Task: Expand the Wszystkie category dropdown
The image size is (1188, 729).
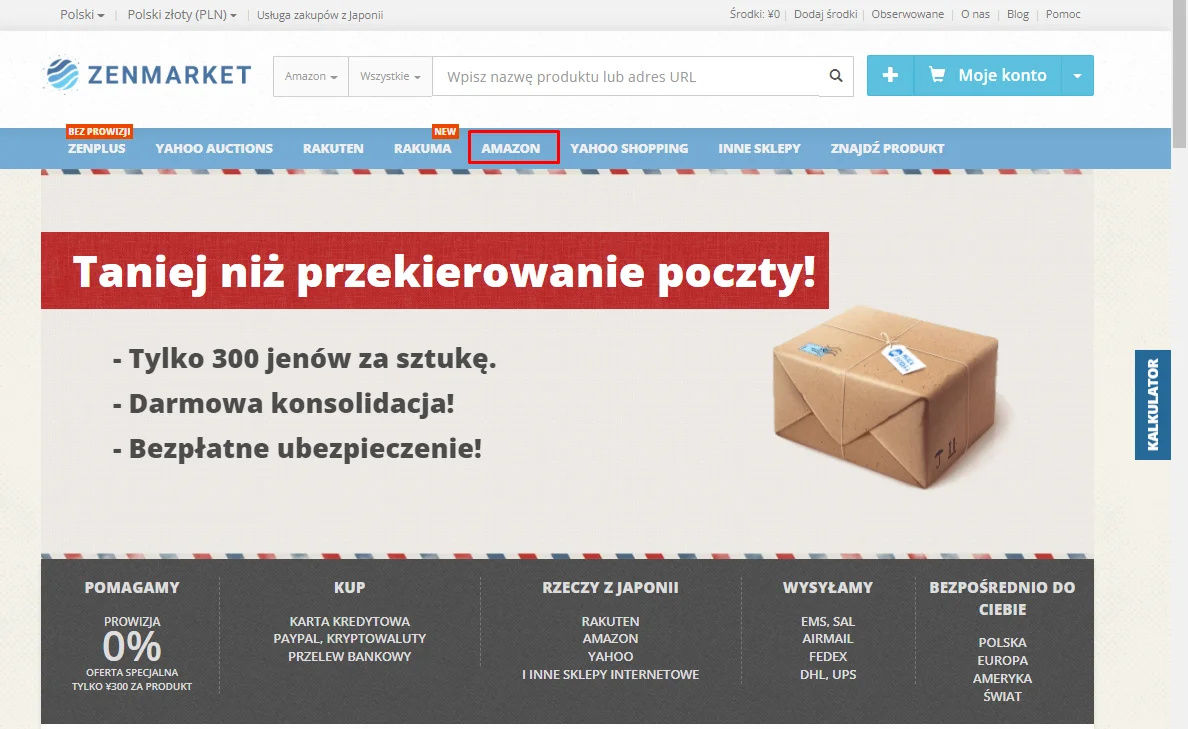Action: 390,77
